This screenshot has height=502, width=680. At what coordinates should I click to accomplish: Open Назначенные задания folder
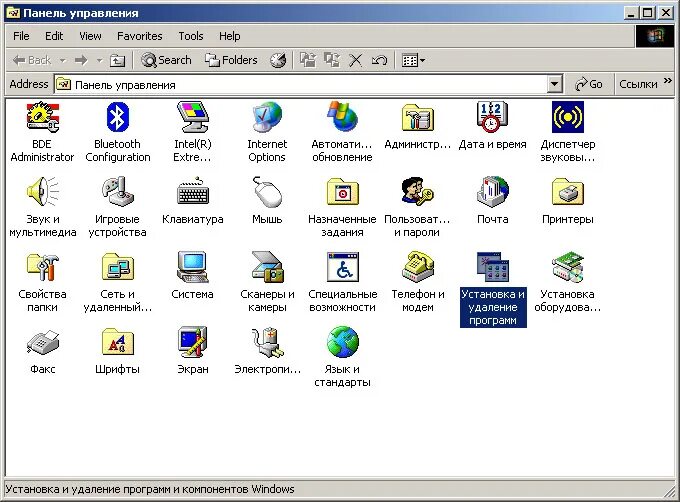342,192
